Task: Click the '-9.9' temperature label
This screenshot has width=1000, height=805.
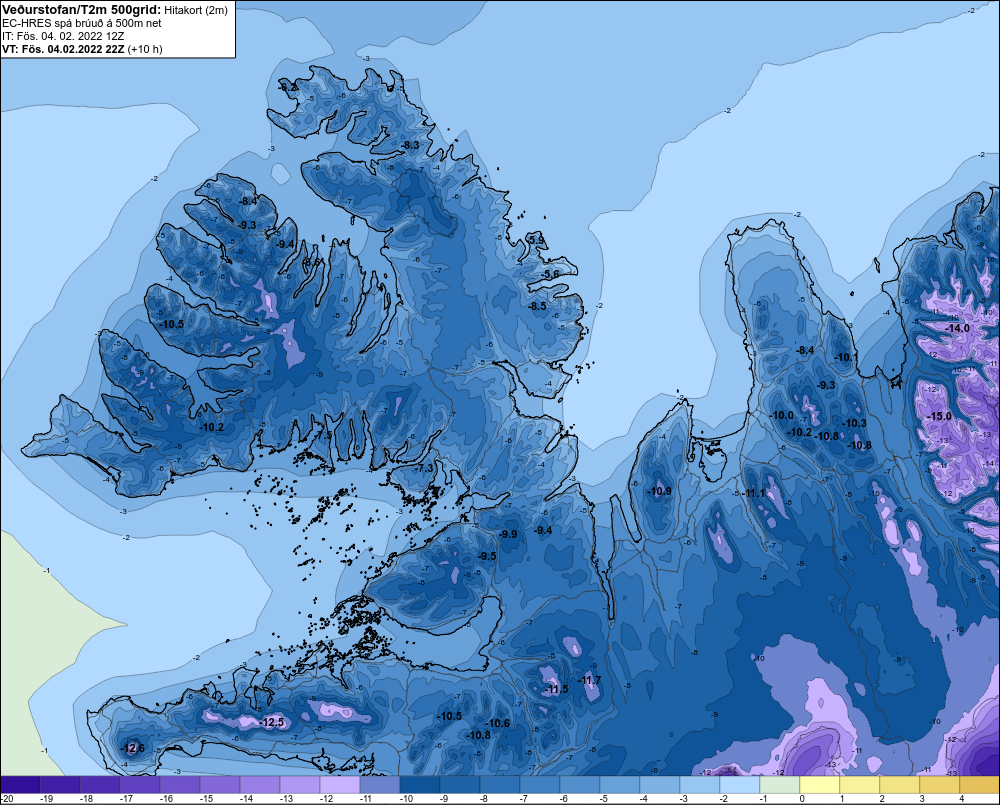Action: (508, 535)
